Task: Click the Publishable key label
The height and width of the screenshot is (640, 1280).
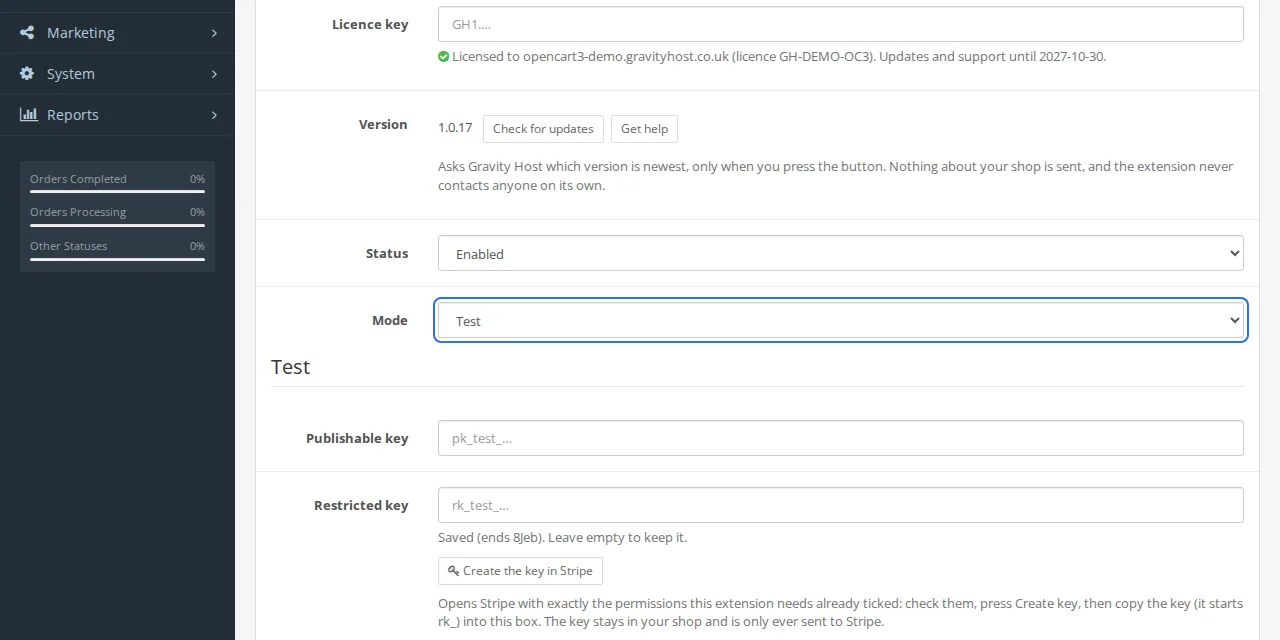Action: (357, 438)
